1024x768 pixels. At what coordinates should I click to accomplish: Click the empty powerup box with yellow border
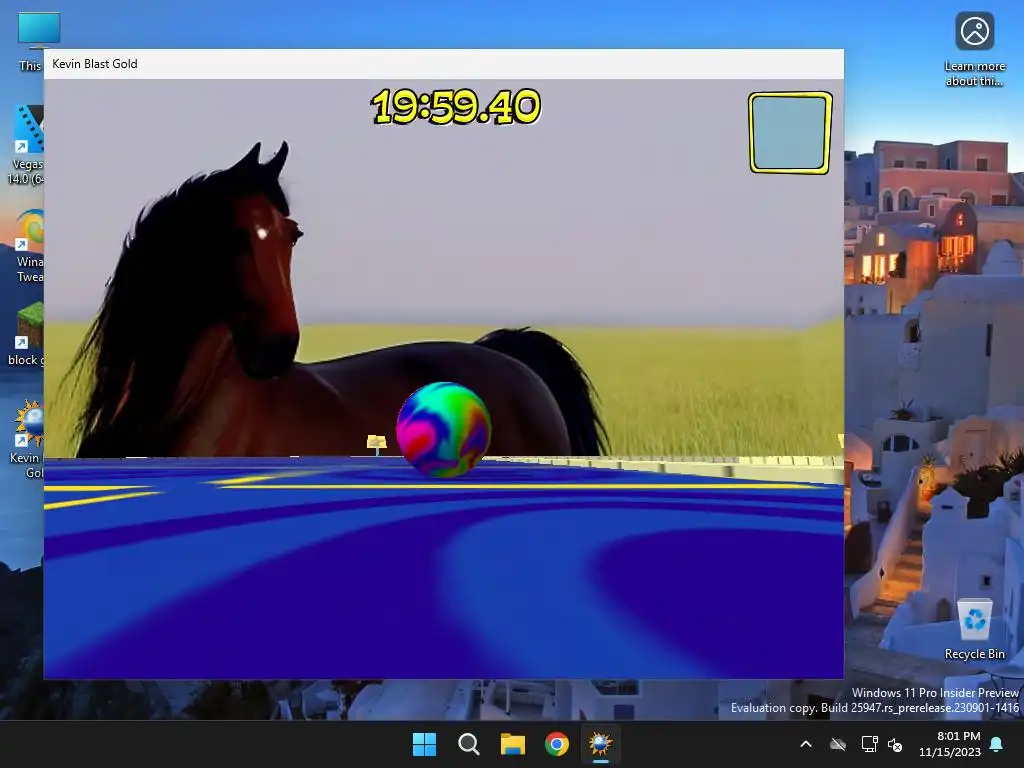tap(790, 133)
